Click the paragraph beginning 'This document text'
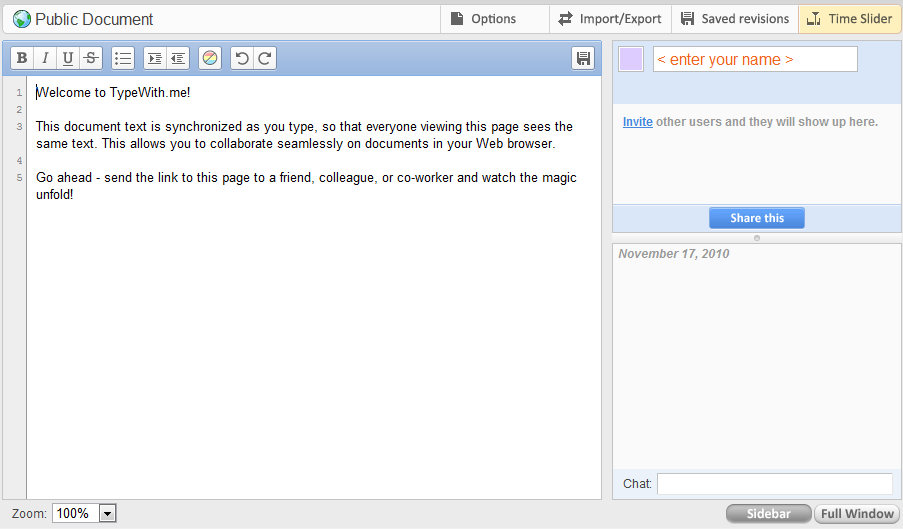The image size is (903, 529). point(304,135)
